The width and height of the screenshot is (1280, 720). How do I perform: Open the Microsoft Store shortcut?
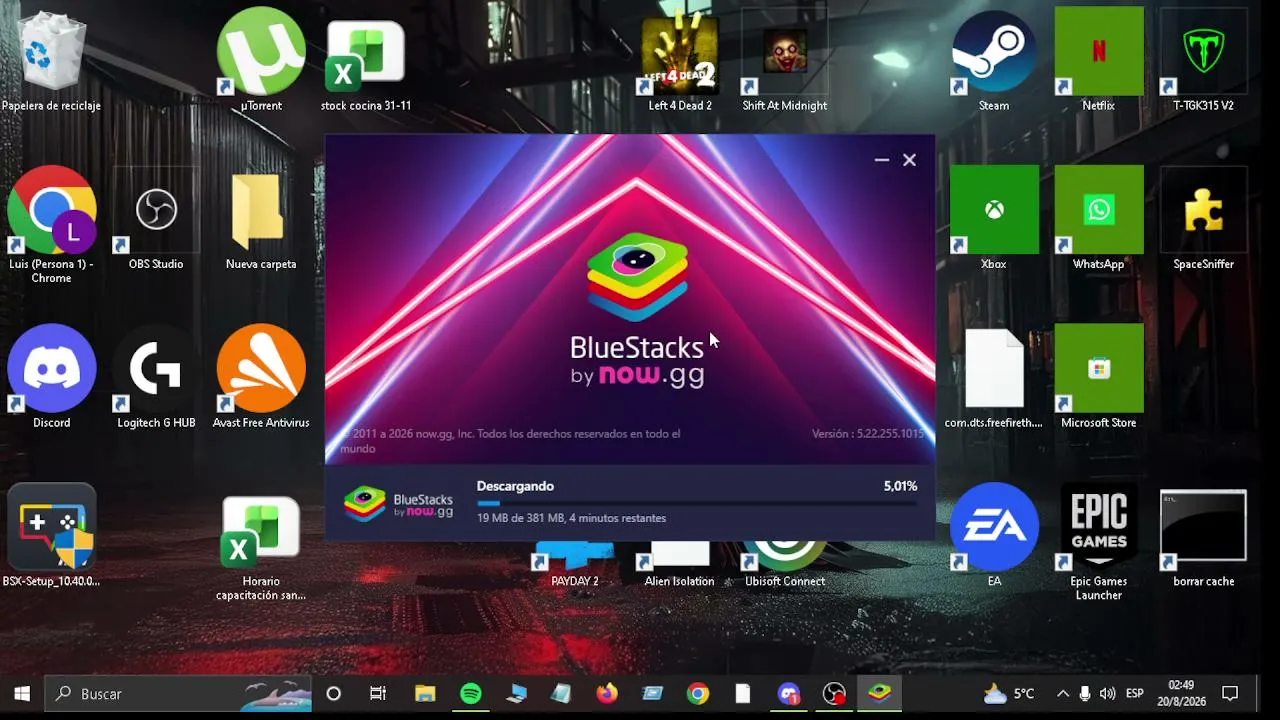[1098, 378]
